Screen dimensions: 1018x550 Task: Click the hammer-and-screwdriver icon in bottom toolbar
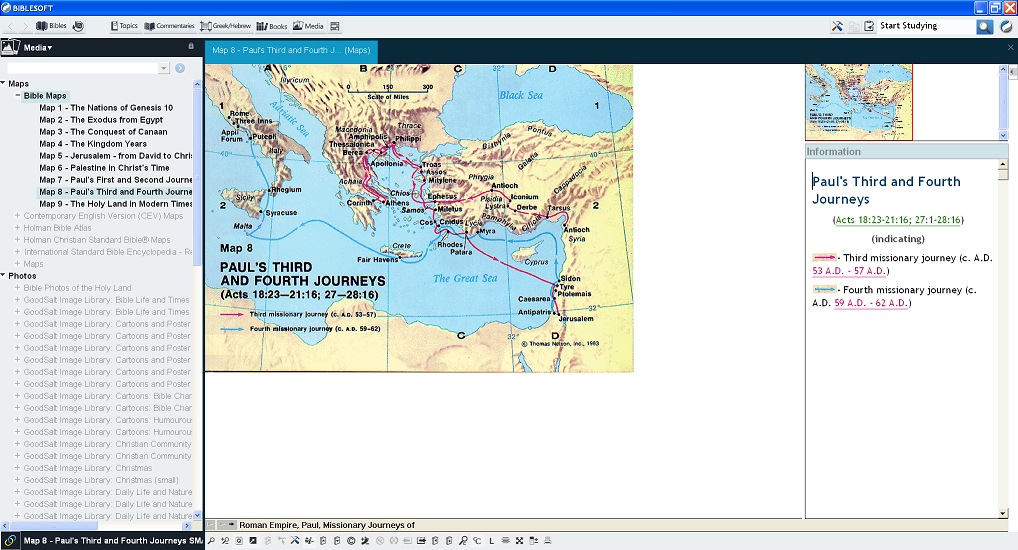[295, 540]
